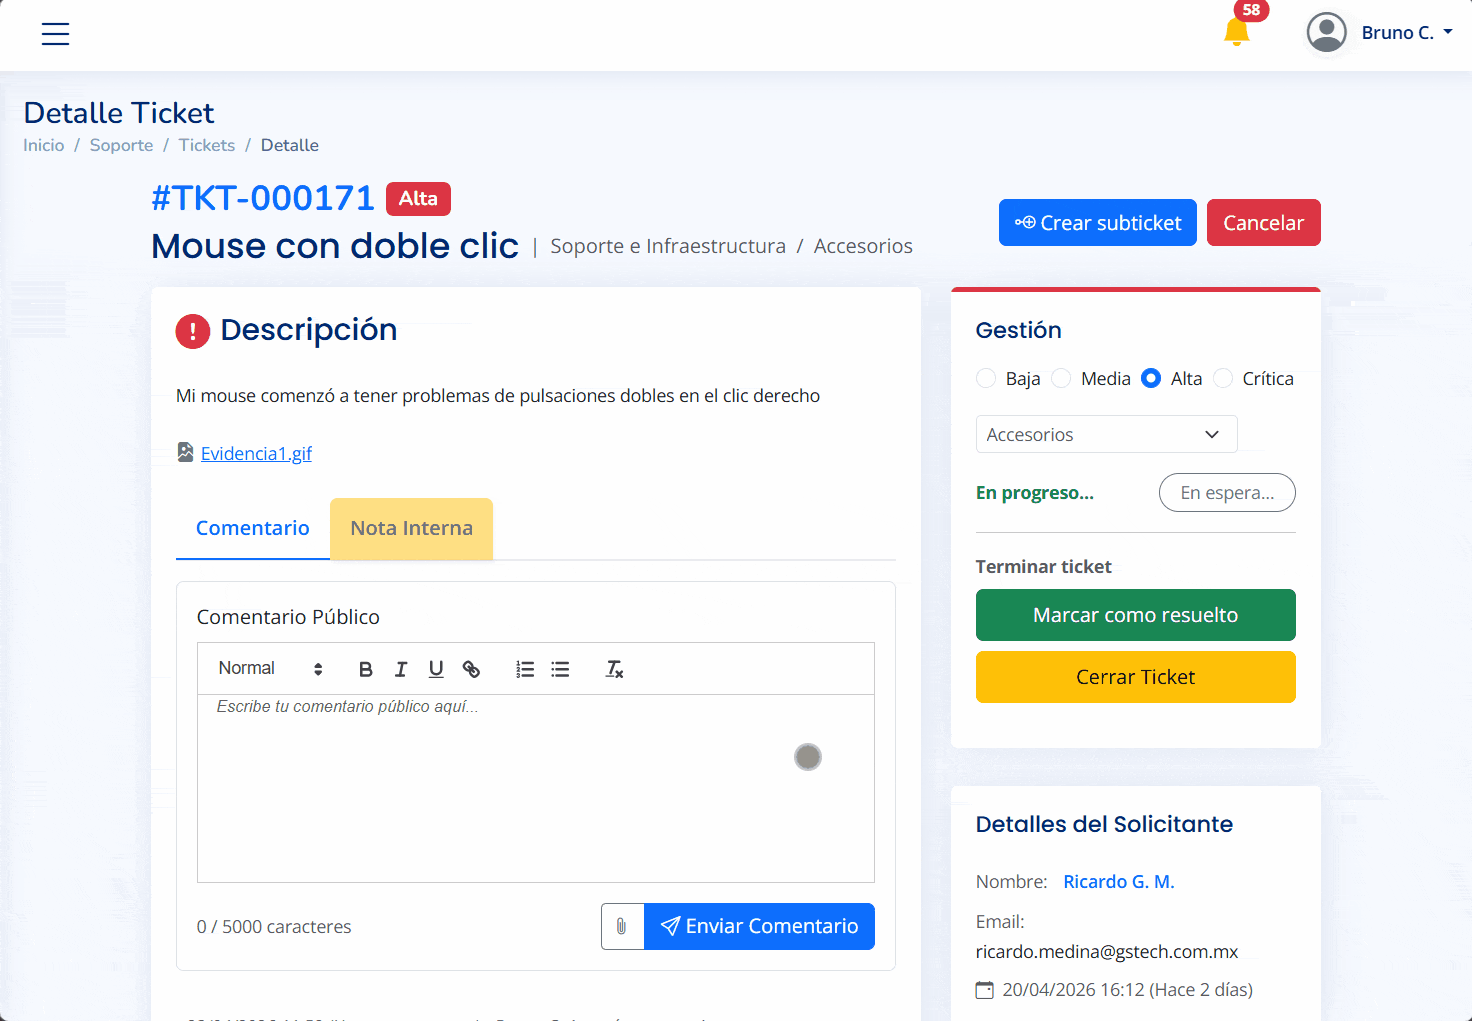
Task: Open the hamburger navigation menu
Action: tap(55, 34)
